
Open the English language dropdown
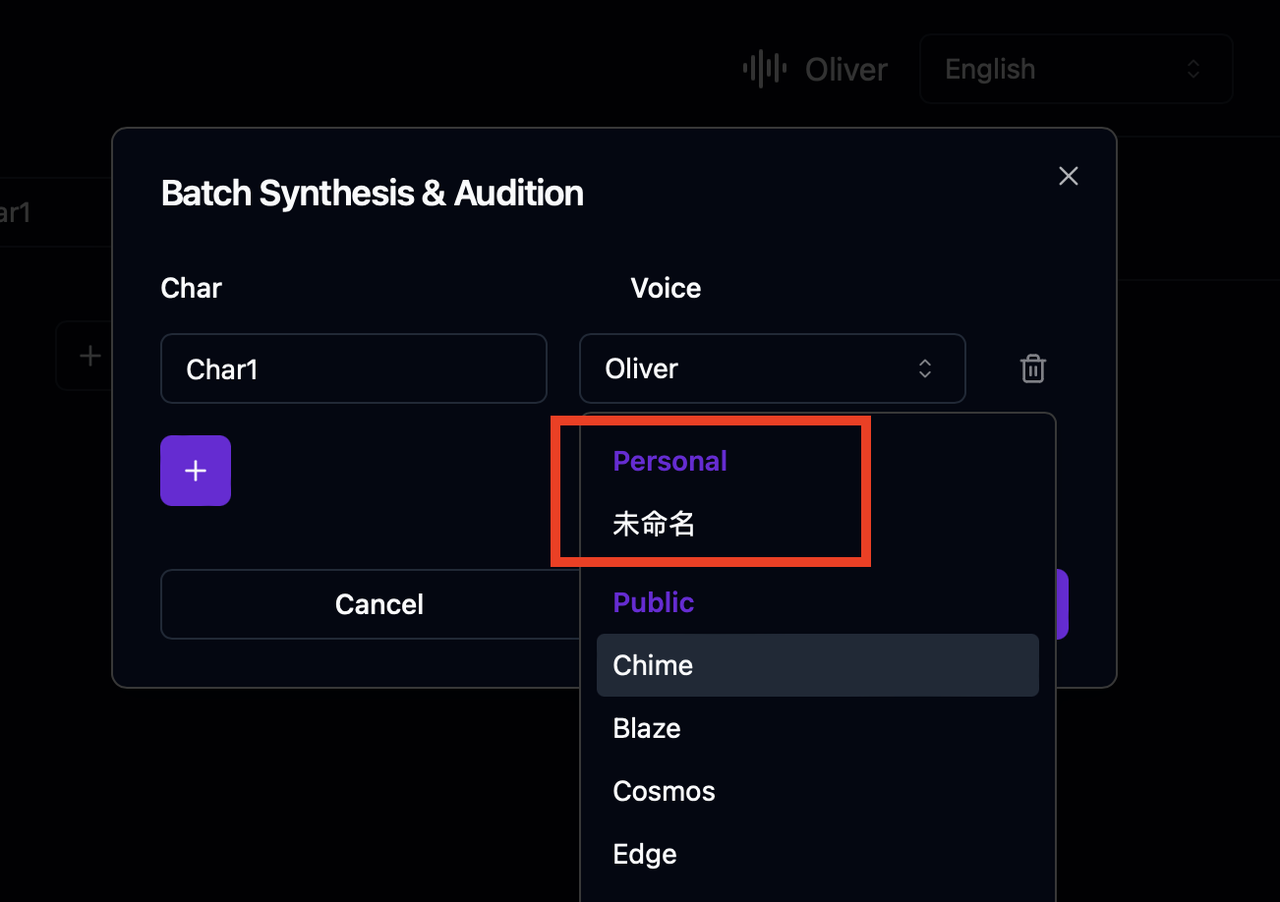pos(1075,69)
